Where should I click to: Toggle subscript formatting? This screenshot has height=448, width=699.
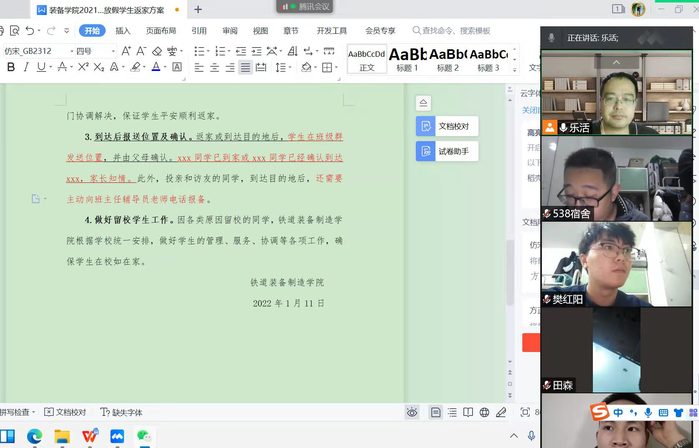99,67
